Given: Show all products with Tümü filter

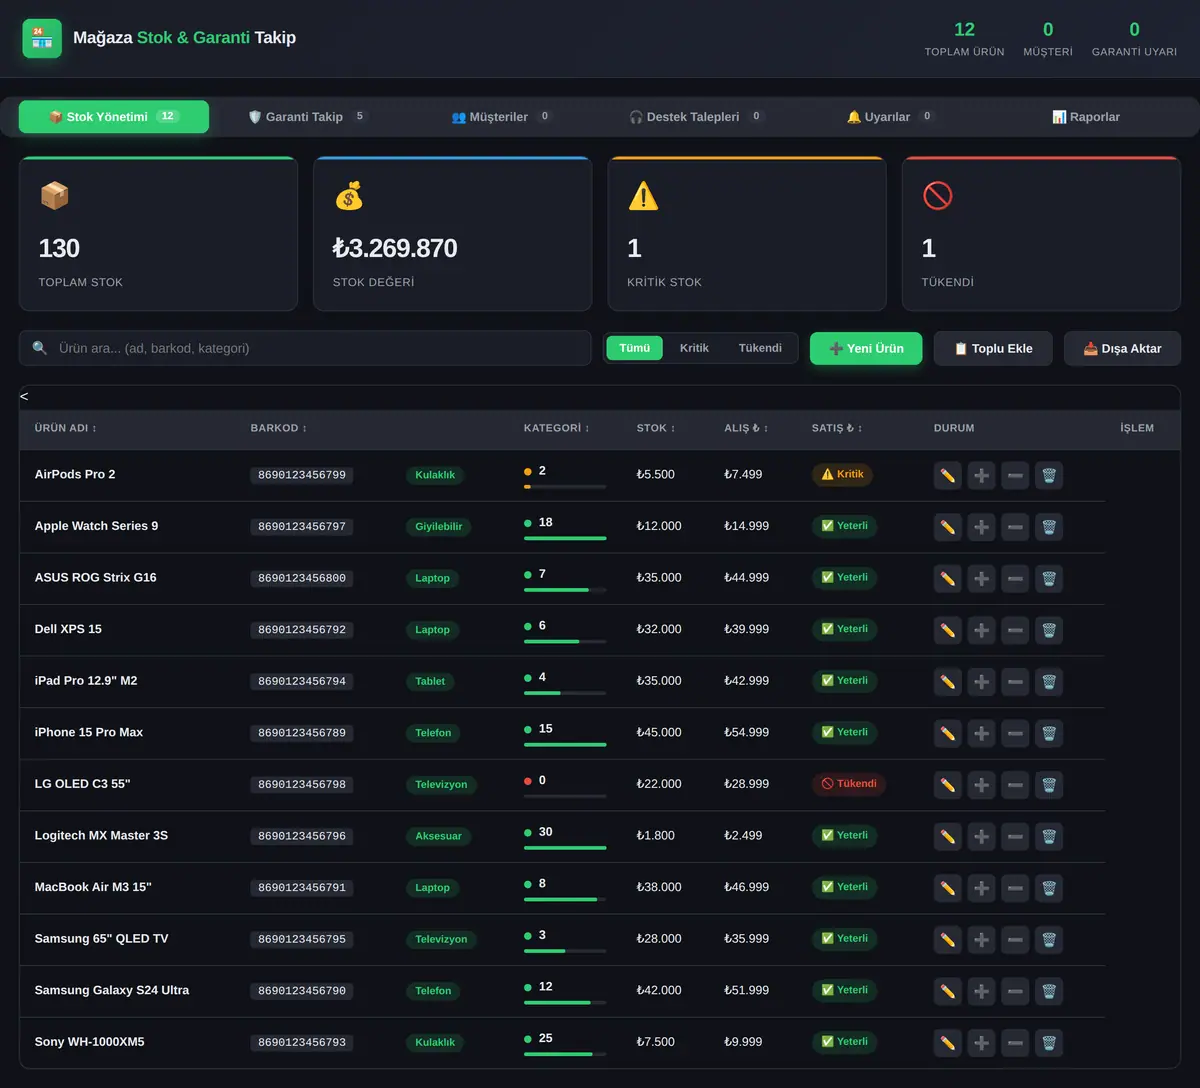Looking at the screenshot, I should click(634, 348).
